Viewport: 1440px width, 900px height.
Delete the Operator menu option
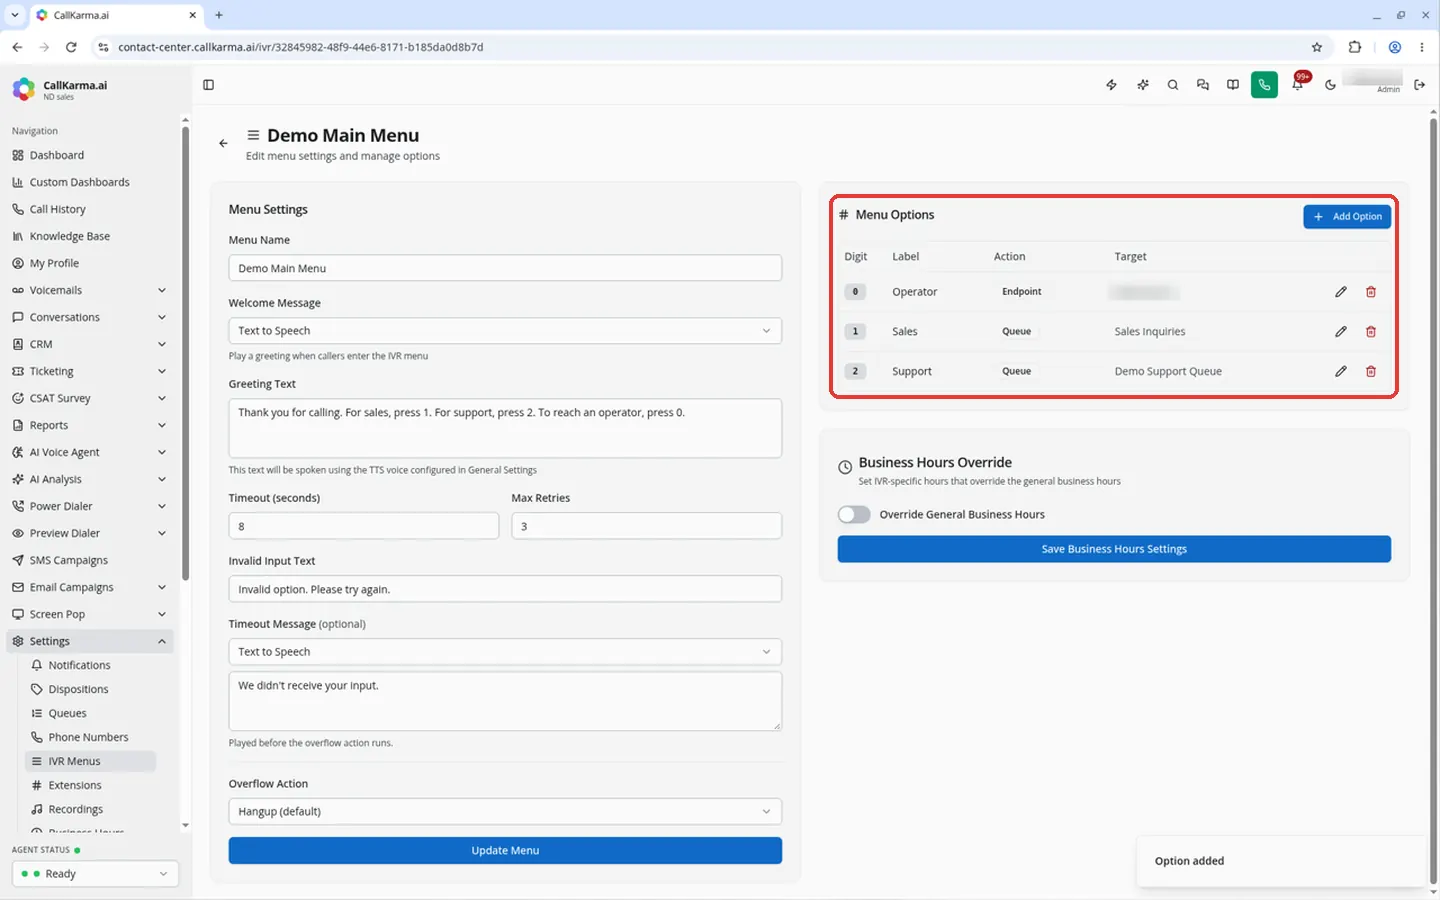point(1371,292)
